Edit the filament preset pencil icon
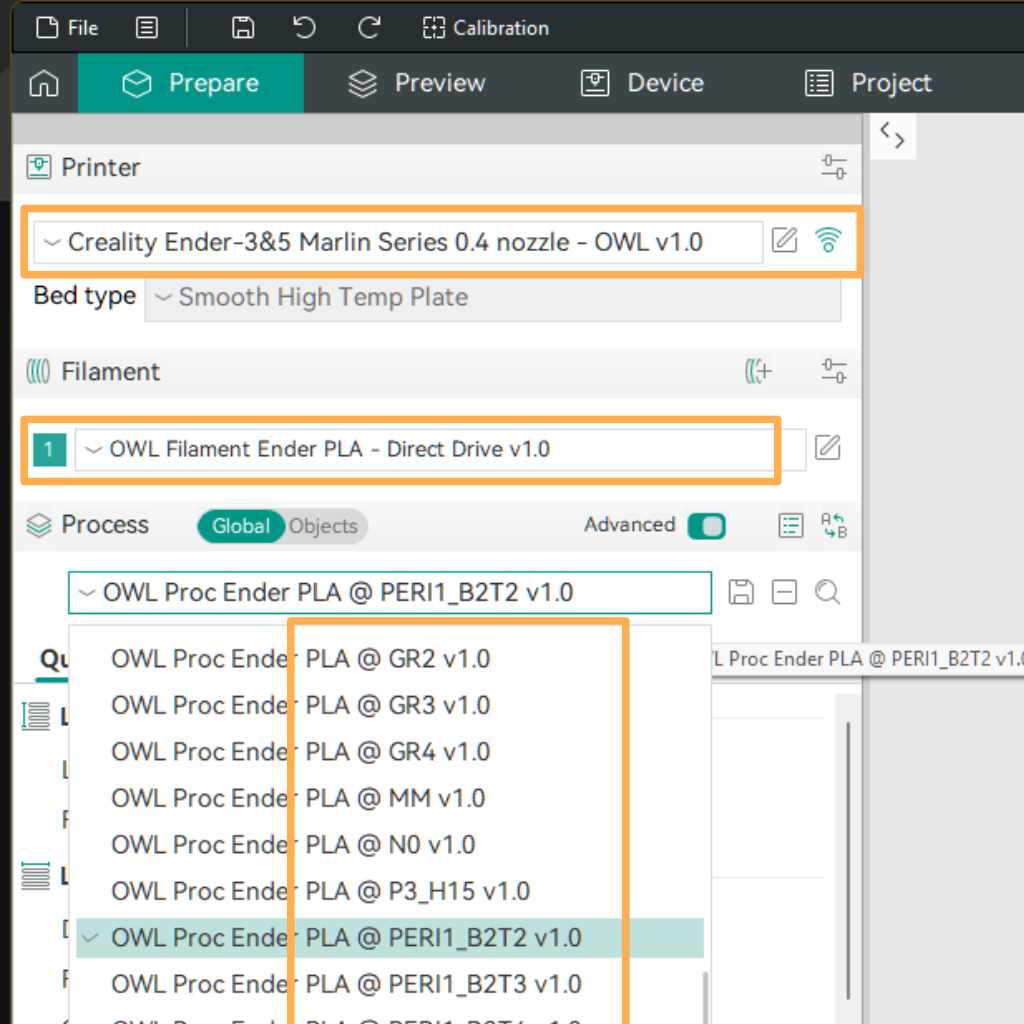The image size is (1024, 1024). (x=827, y=448)
